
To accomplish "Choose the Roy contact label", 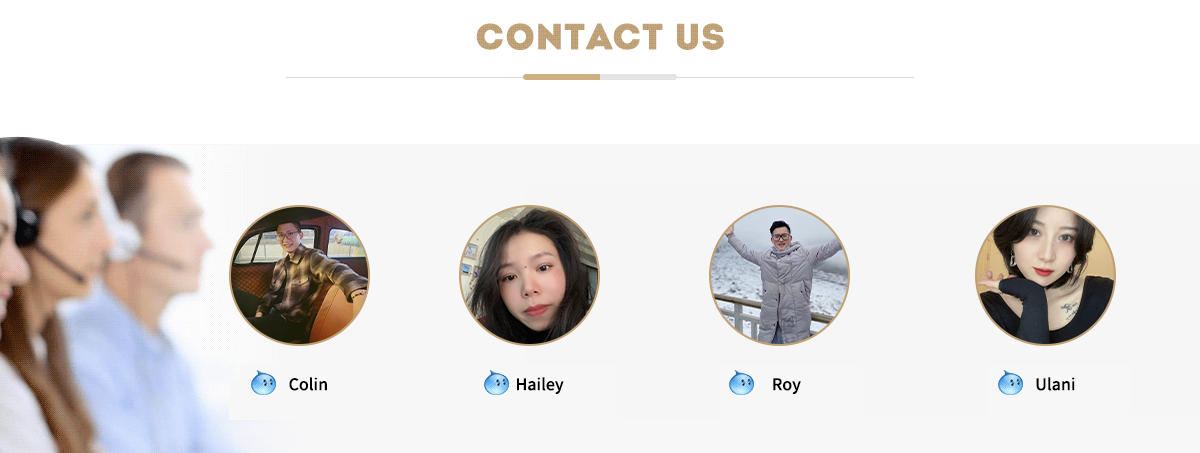I will click(786, 385).
